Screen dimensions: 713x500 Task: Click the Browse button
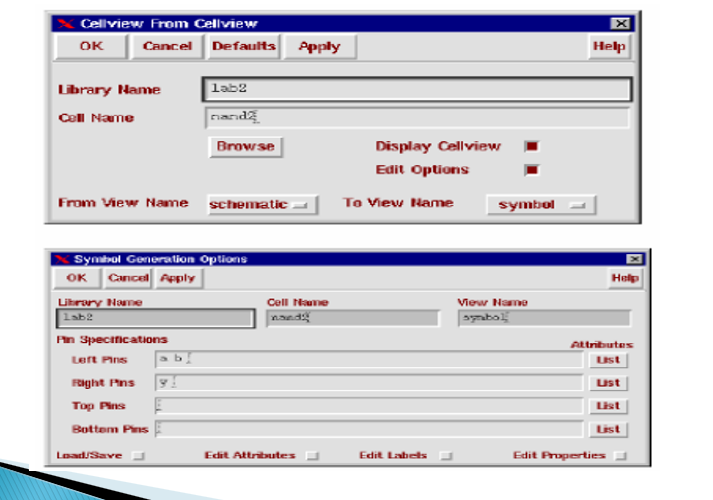pyautogui.click(x=246, y=146)
